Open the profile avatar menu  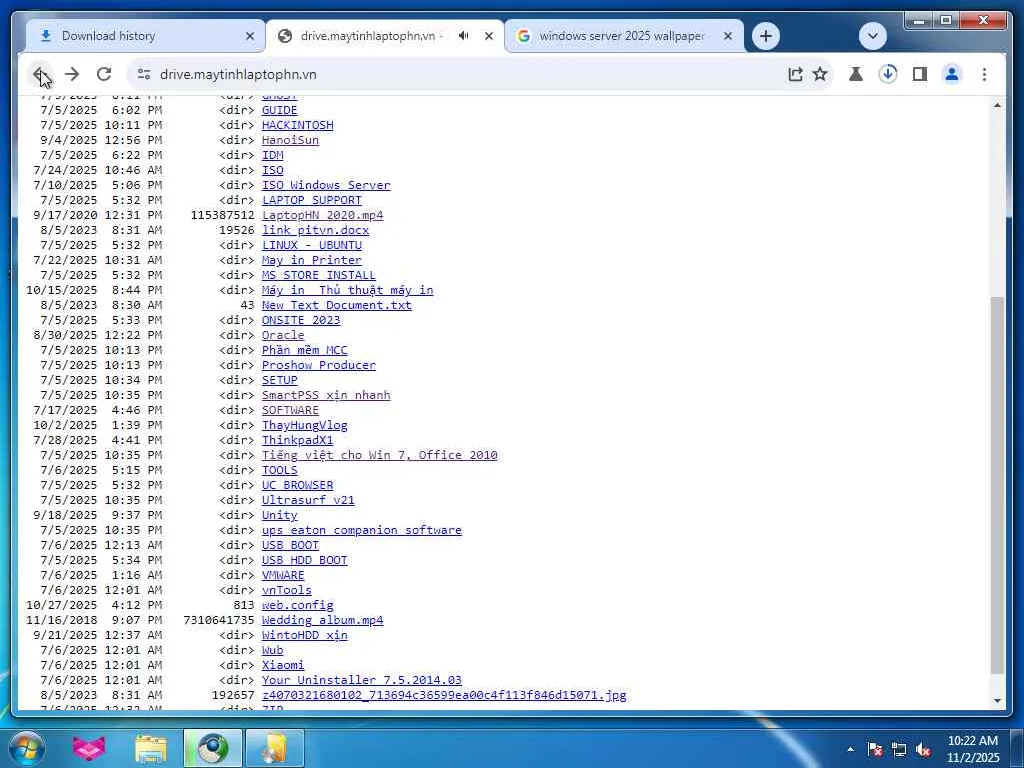(952, 74)
